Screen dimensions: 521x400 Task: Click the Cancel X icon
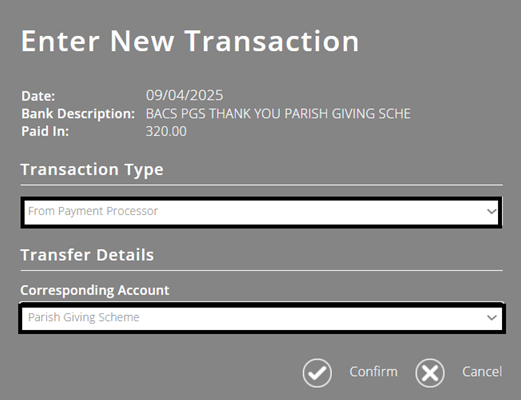(430, 373)
